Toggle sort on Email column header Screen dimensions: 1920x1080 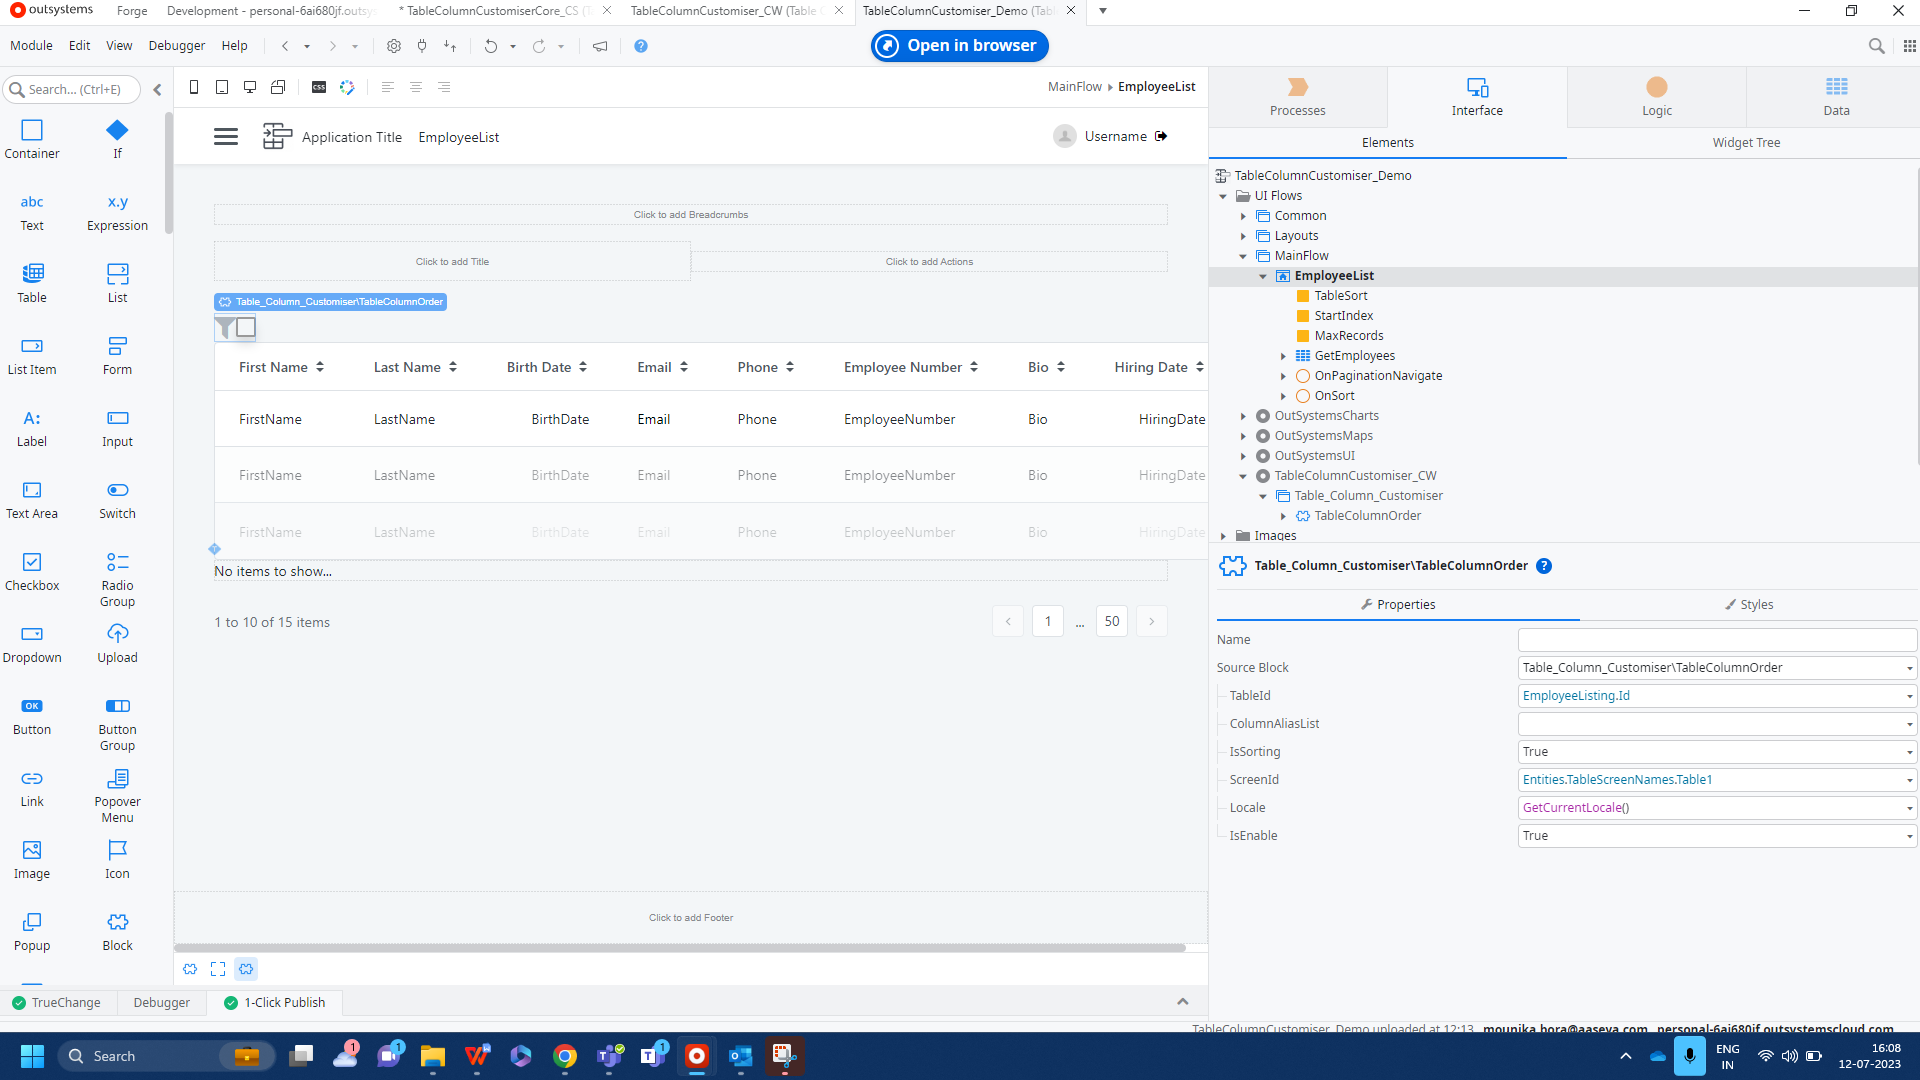tap(684, 367)
